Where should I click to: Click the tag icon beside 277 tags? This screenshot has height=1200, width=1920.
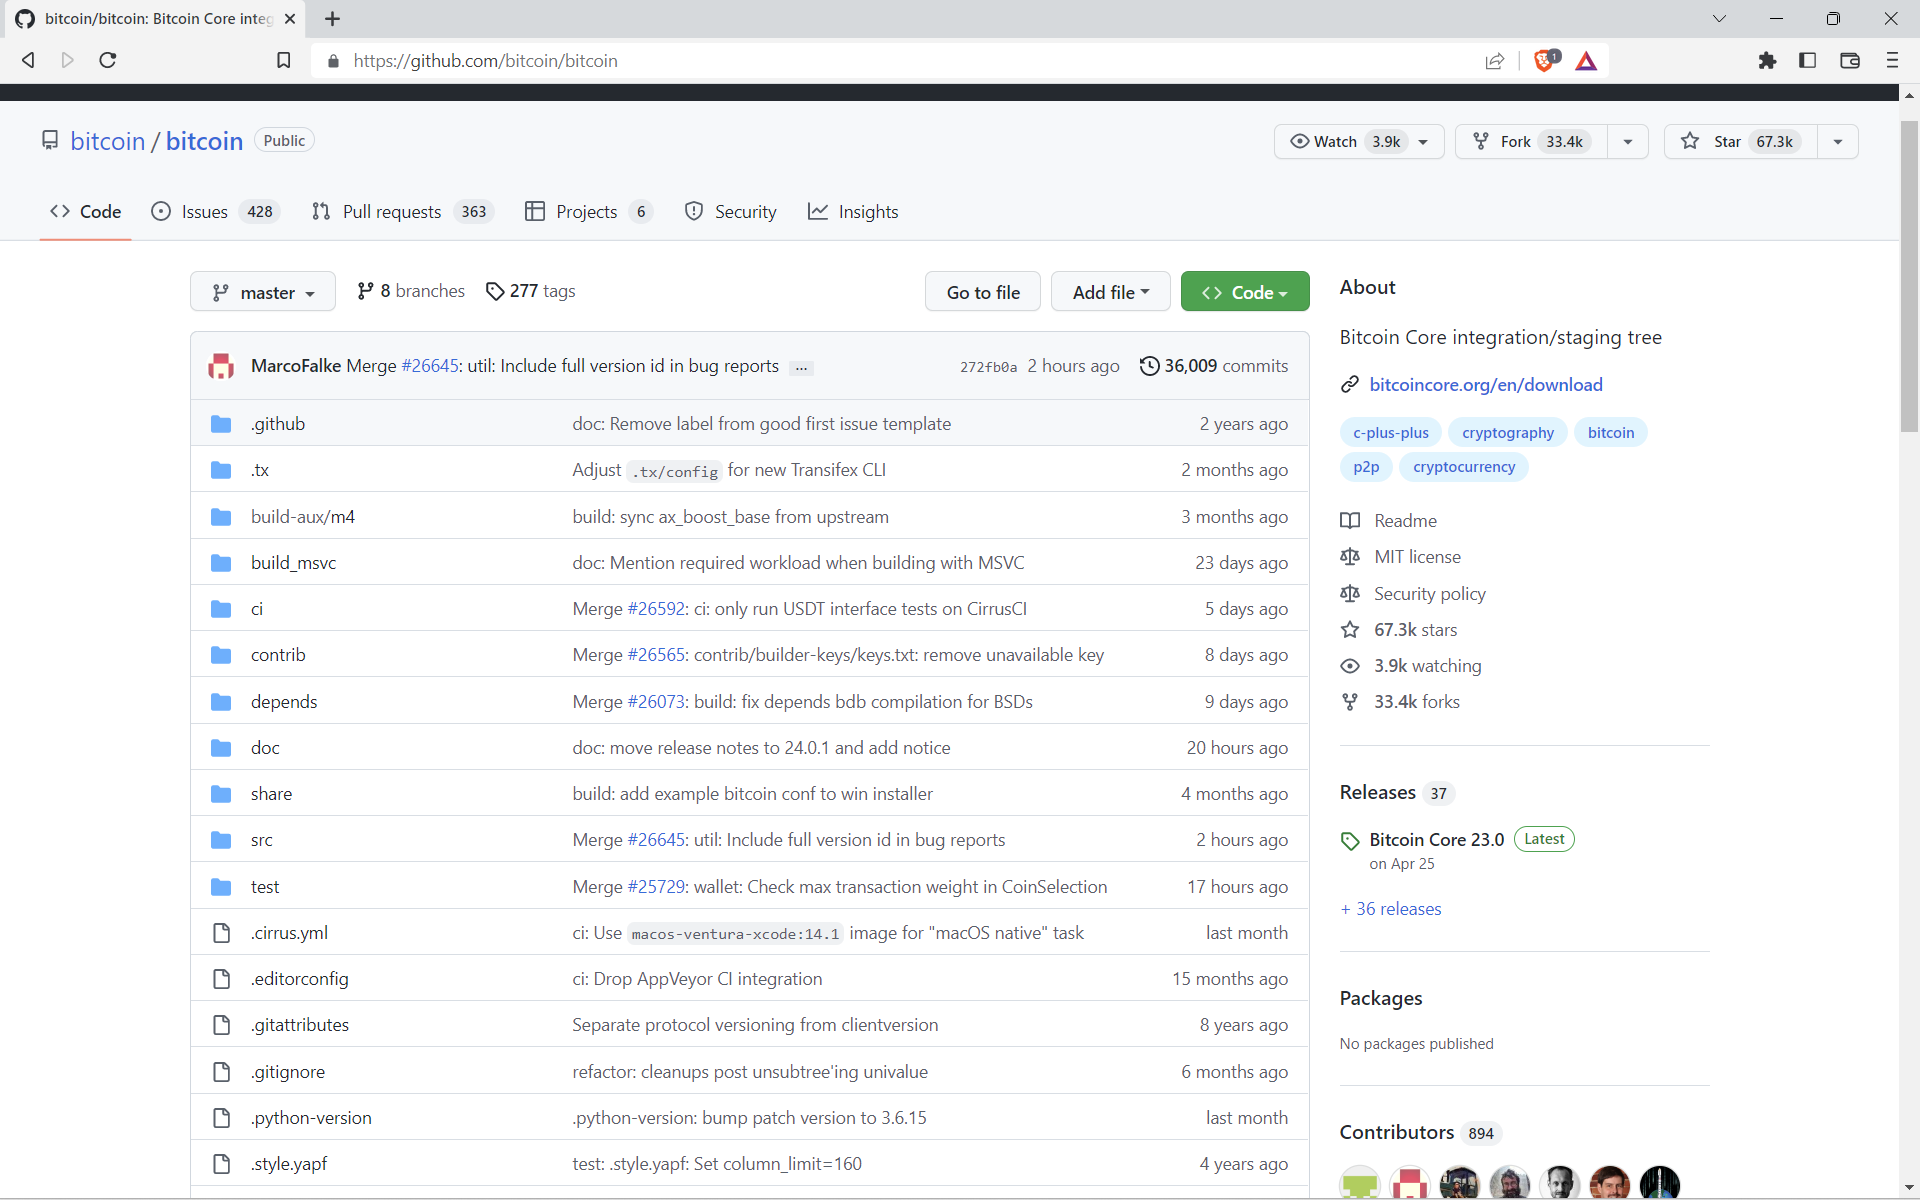tap(497, 291)
